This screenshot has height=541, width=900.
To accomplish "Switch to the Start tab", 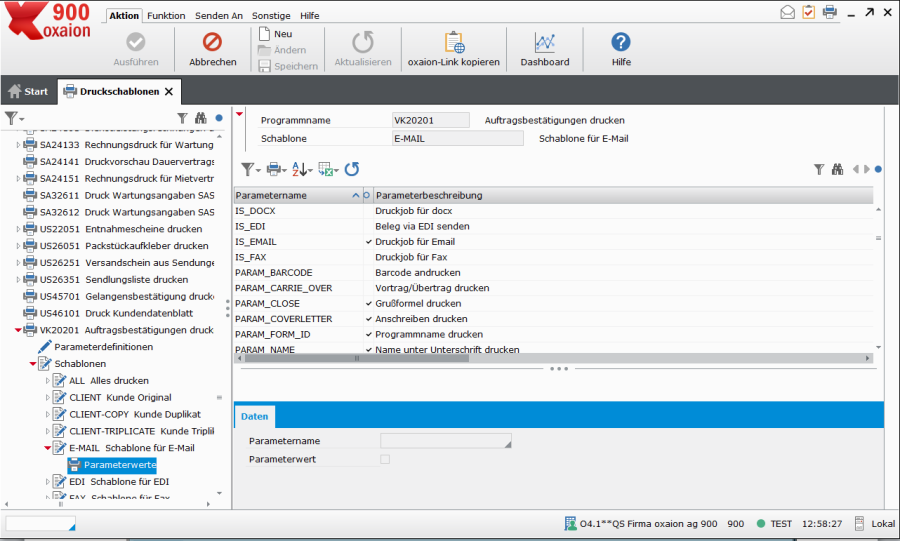I will pyautogui.click(x=28, y=91).
